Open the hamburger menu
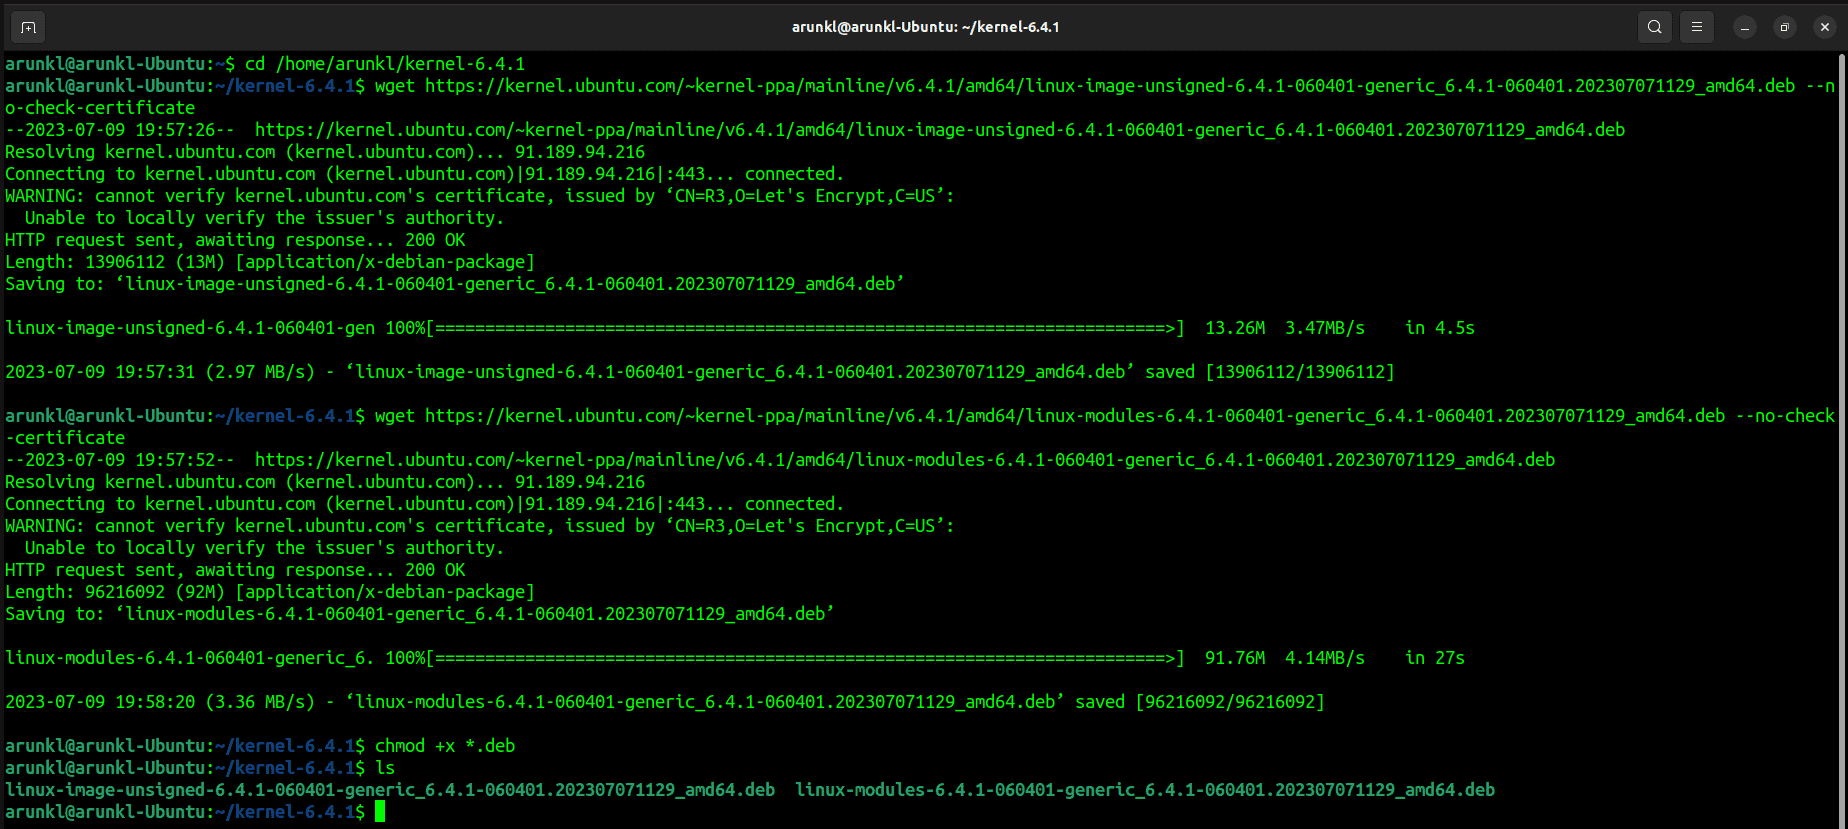 (1697, 27)
